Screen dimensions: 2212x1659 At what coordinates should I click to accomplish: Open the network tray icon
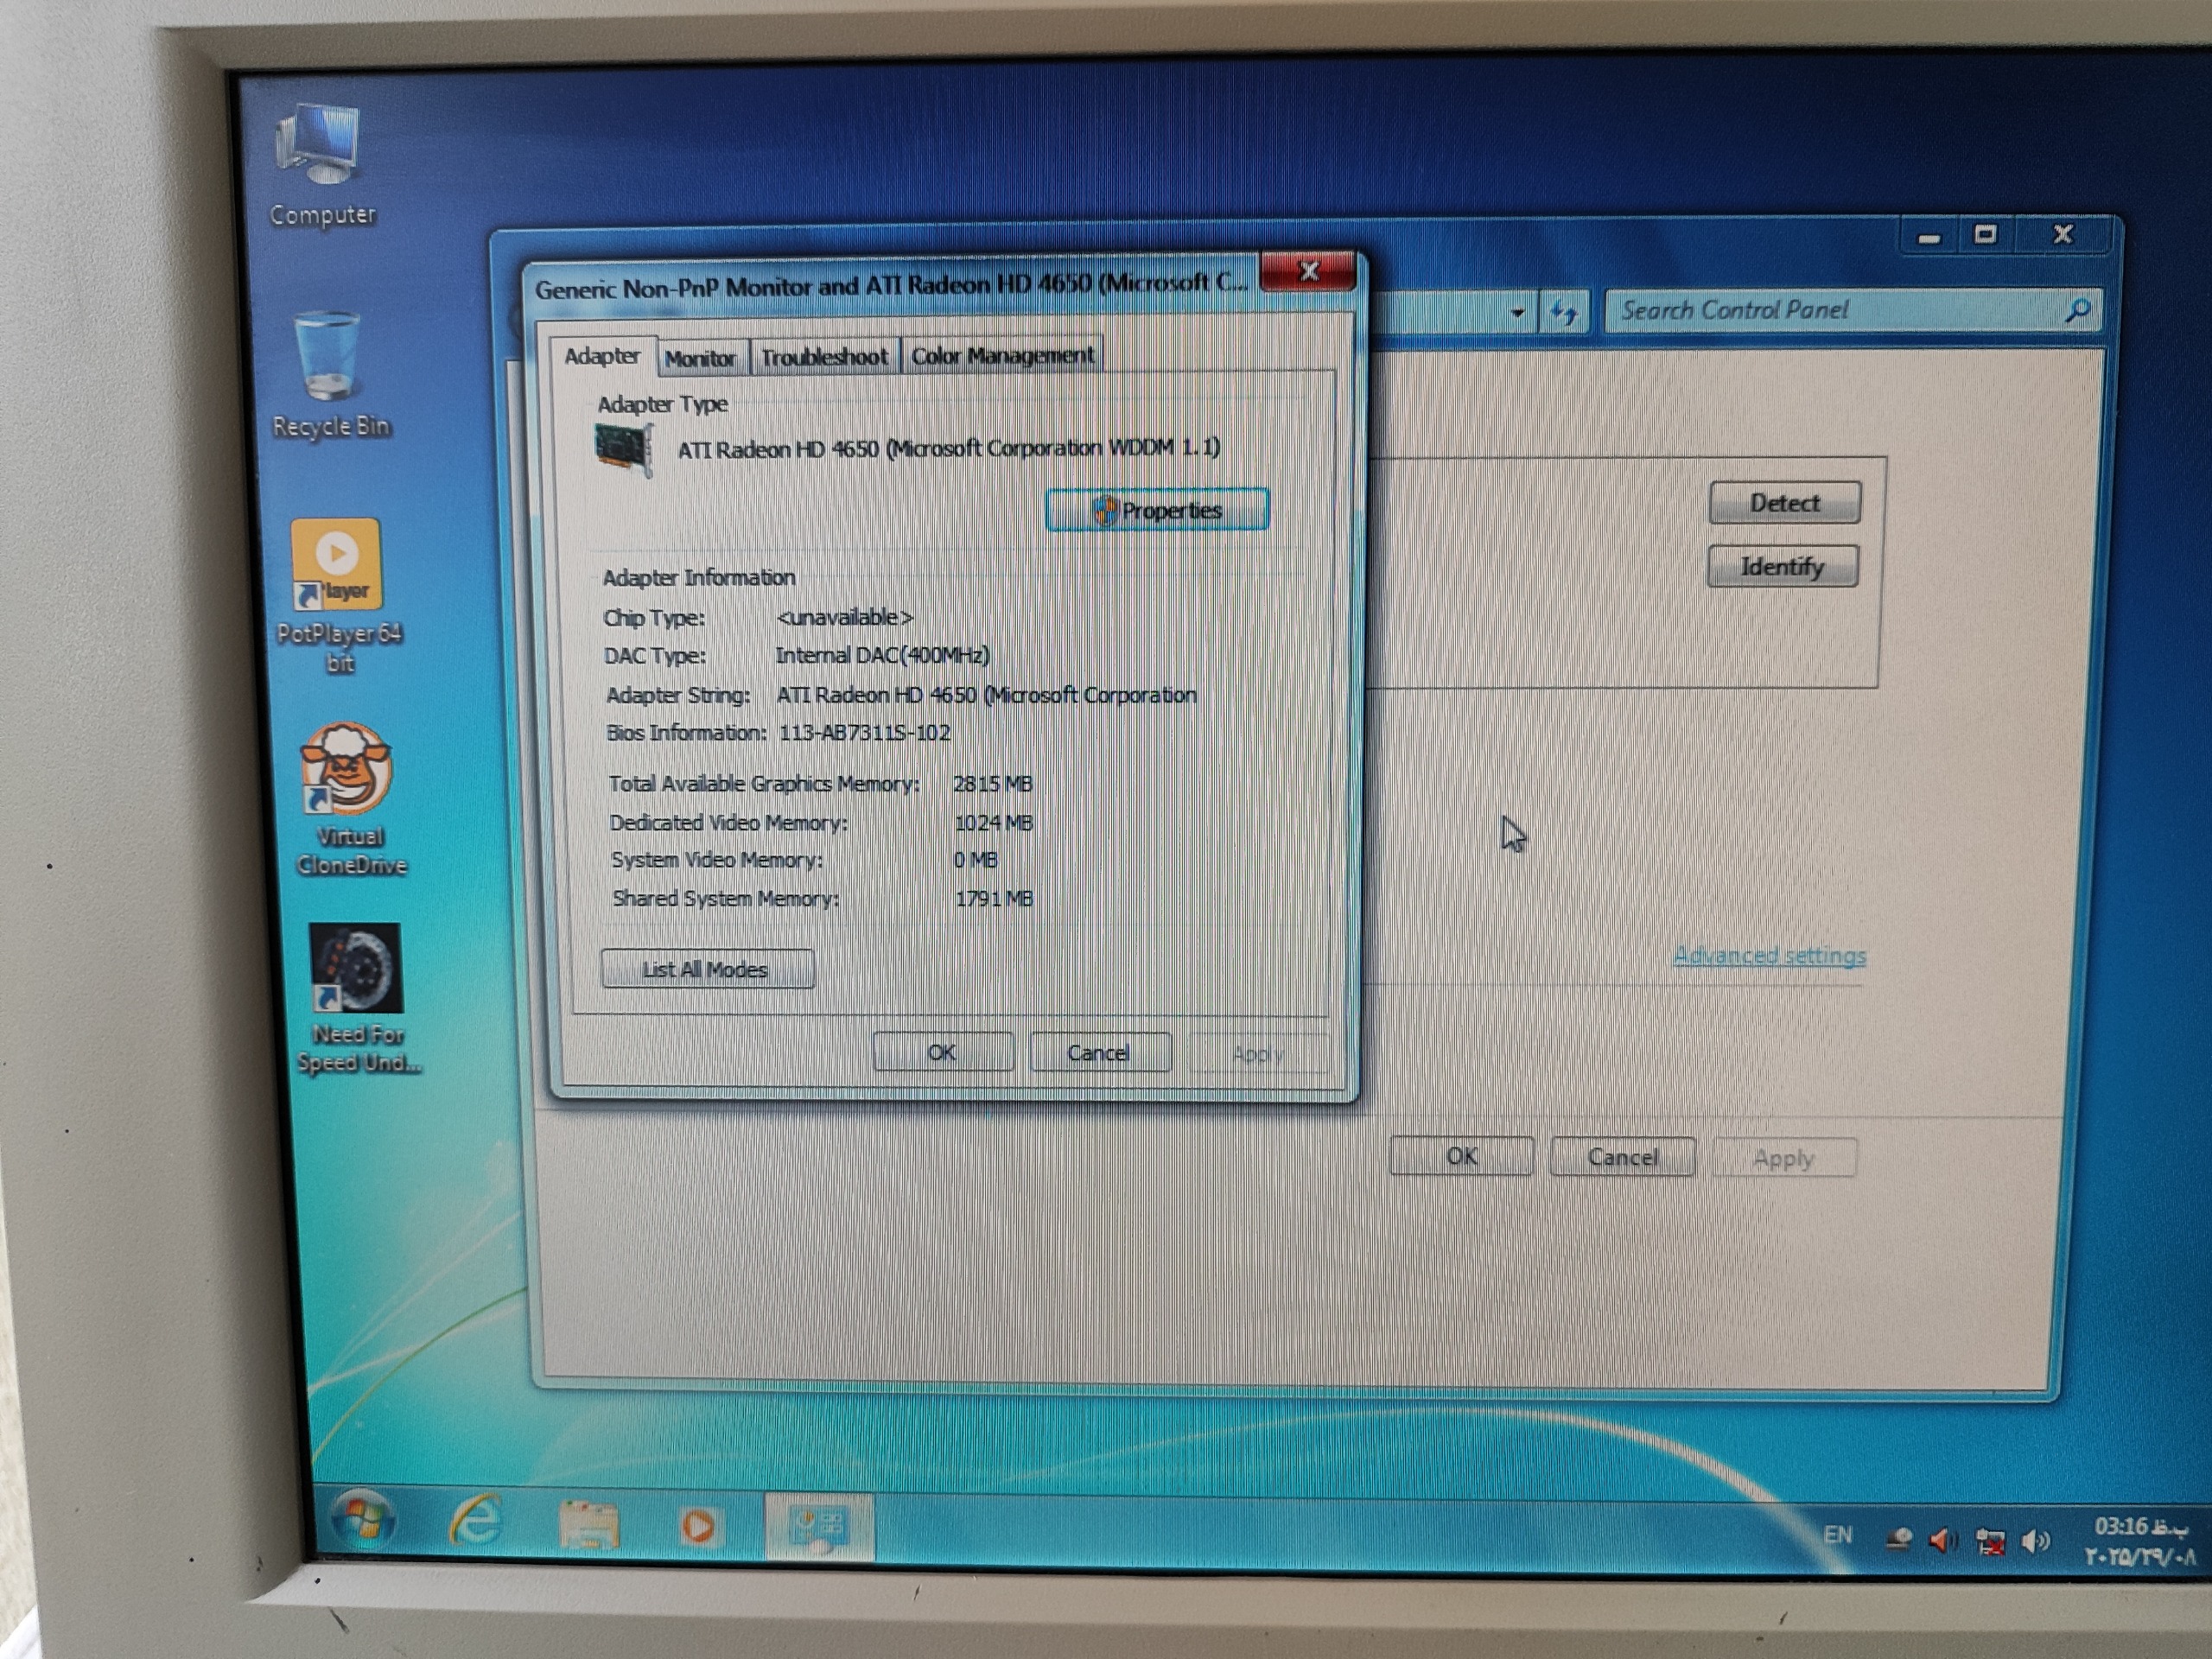point(1990,1542)
